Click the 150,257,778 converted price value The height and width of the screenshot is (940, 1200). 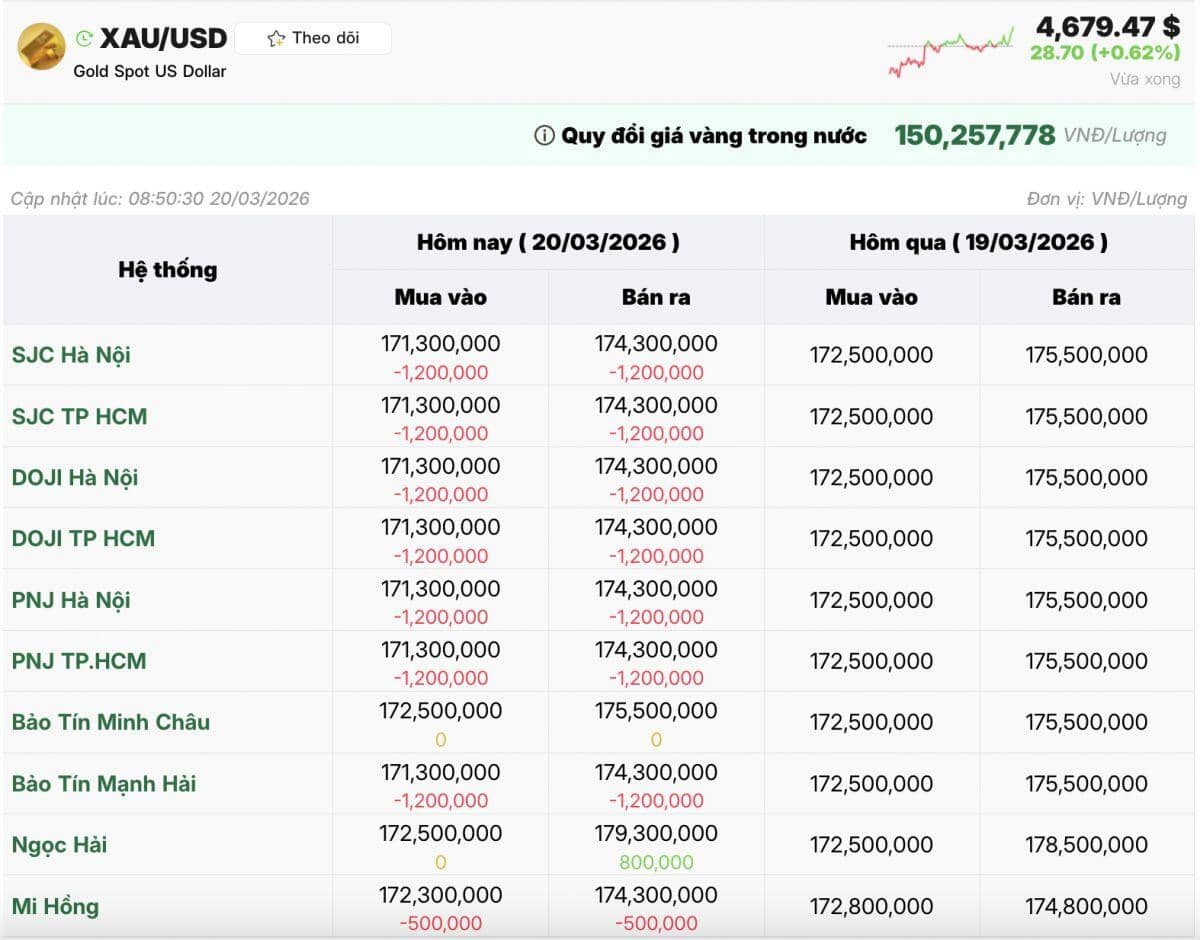click(975, 135)
